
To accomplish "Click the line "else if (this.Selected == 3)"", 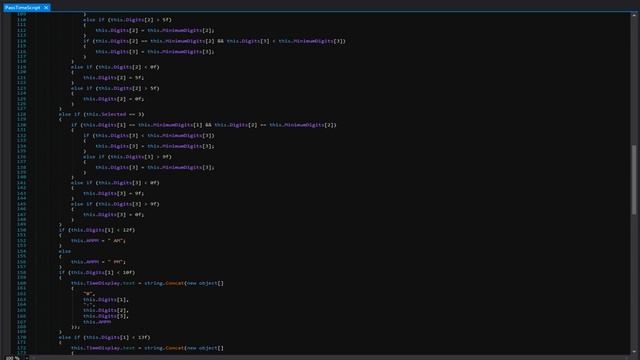I will [102, 114].
